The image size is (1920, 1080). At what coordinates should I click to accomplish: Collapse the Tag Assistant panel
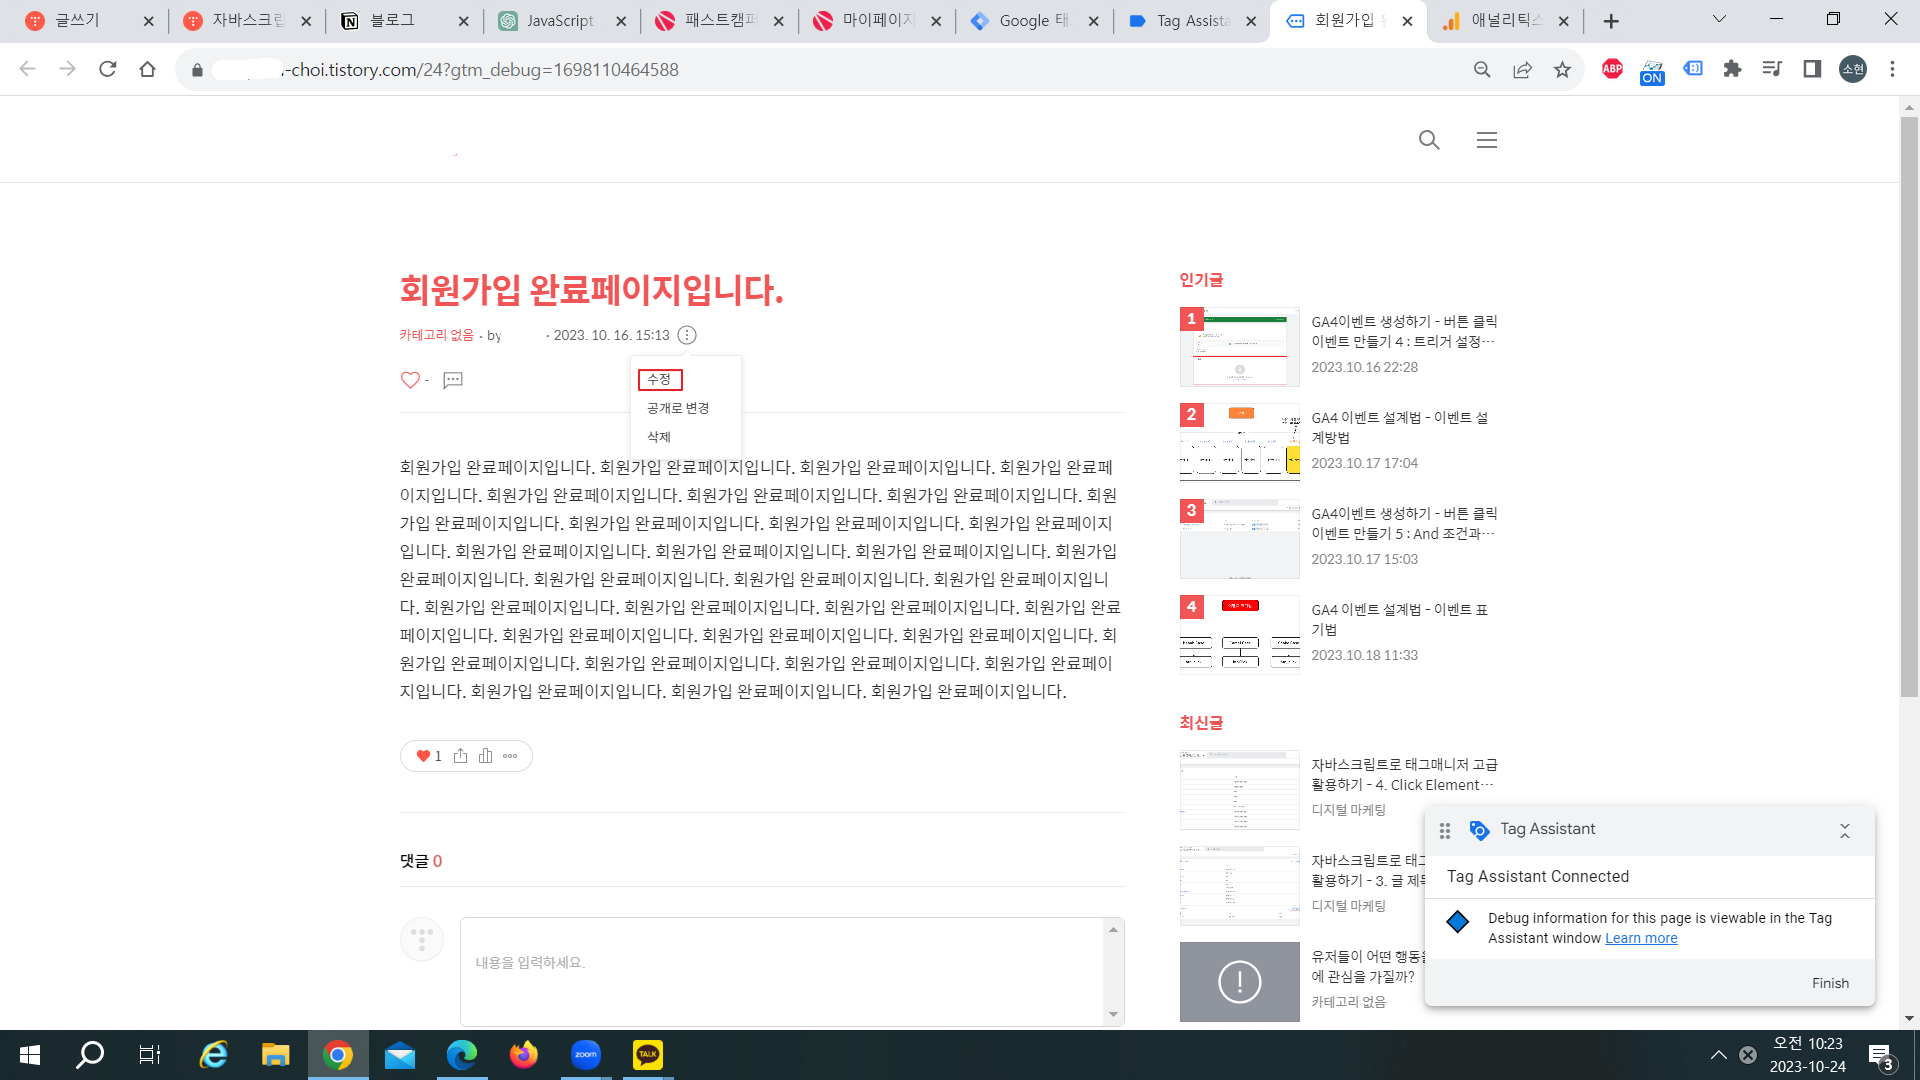[1845, 830]
